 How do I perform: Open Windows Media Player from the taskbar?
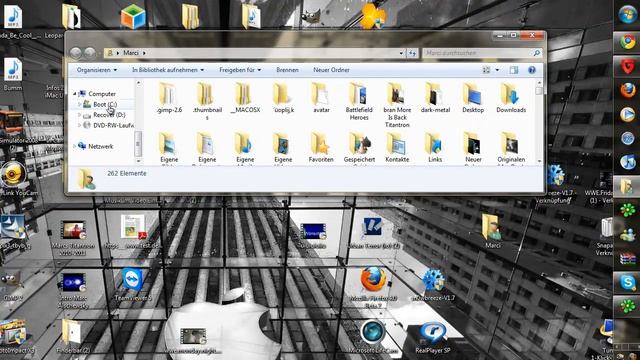click(x=627, y=114)
